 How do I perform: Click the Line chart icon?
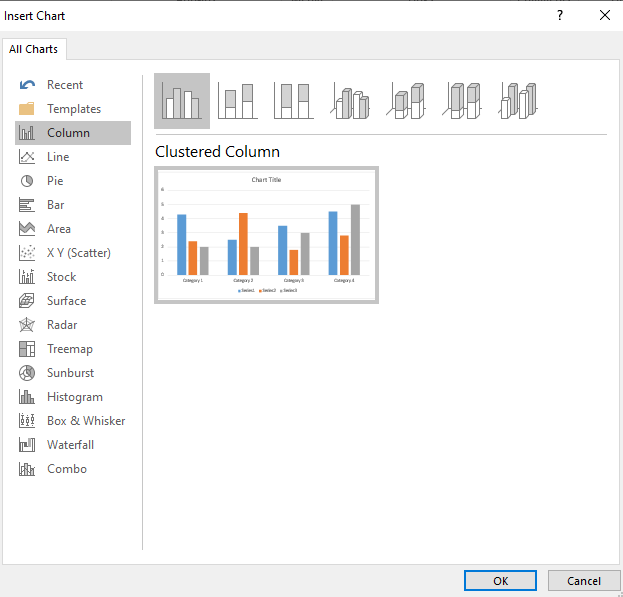tap(27, 157)
